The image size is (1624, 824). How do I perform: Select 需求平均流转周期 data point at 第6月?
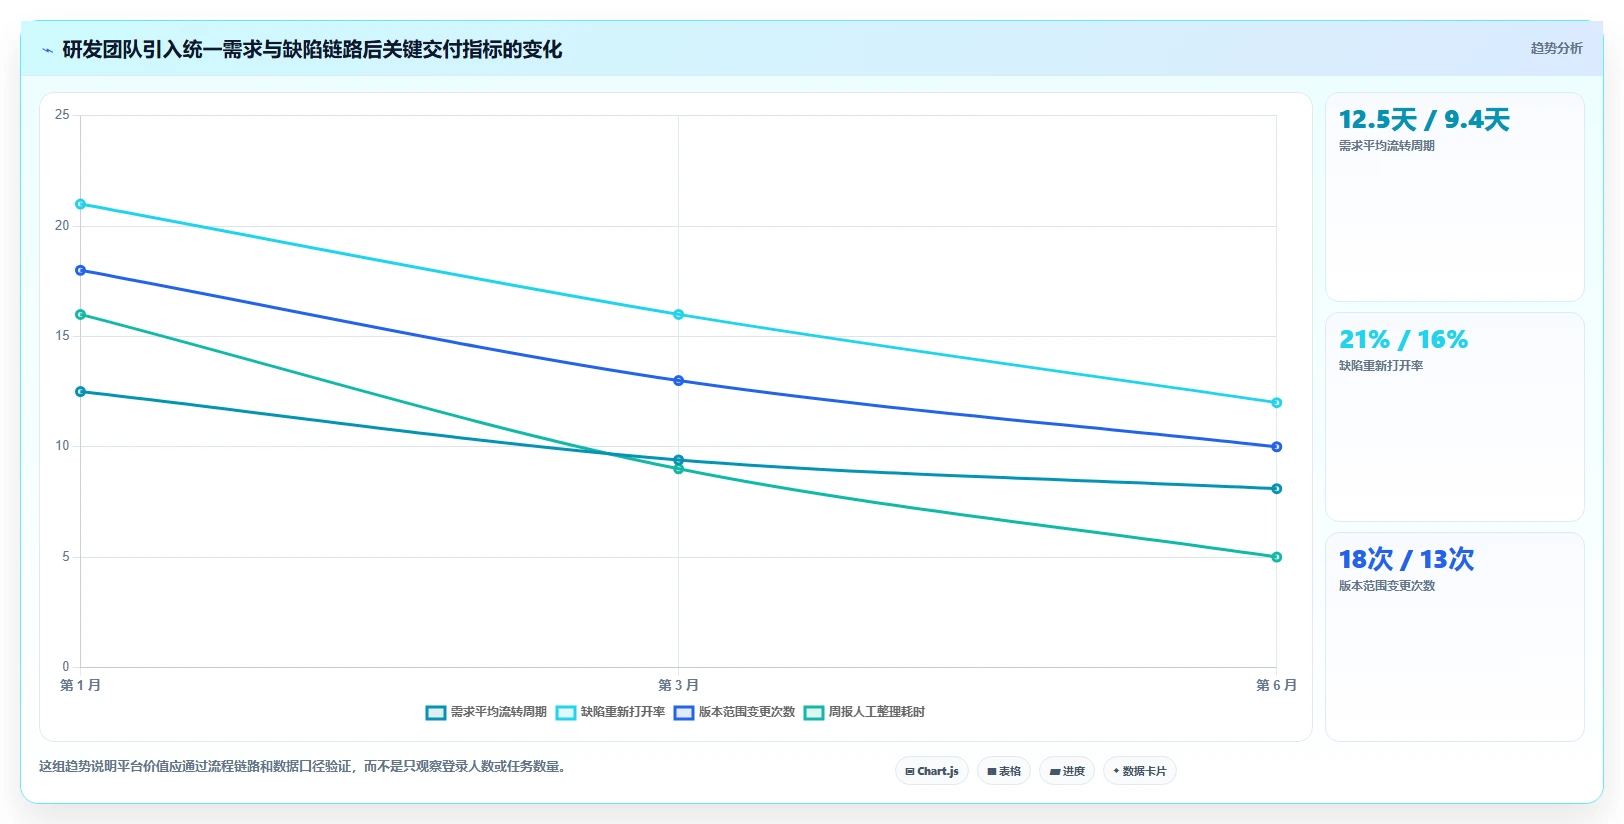point(1277,489)
